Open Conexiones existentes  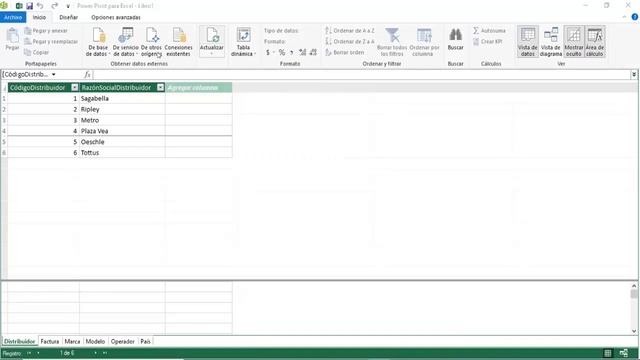(178, 42)
